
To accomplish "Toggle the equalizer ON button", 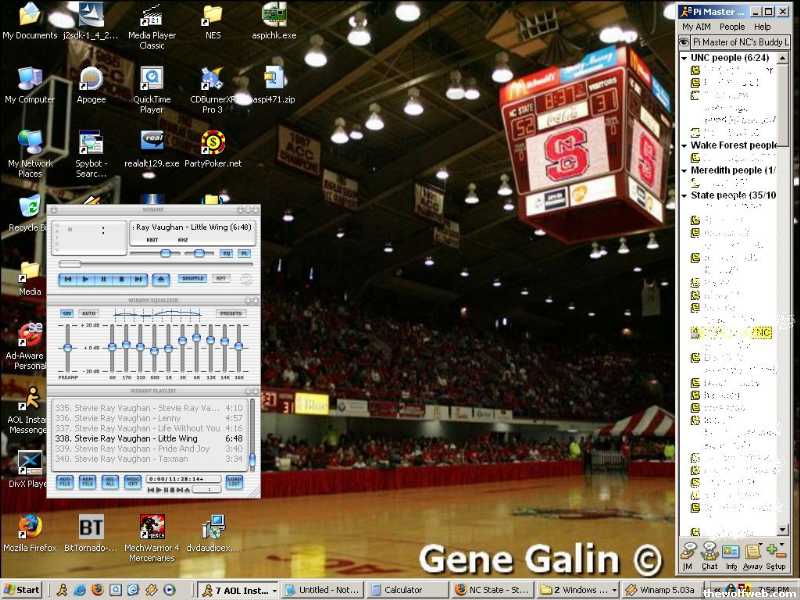I will click(67, 313).
